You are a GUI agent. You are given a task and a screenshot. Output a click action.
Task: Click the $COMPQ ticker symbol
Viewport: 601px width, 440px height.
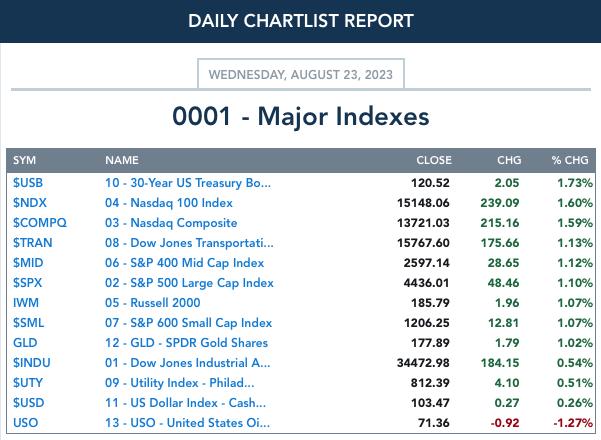click(40, 223)
